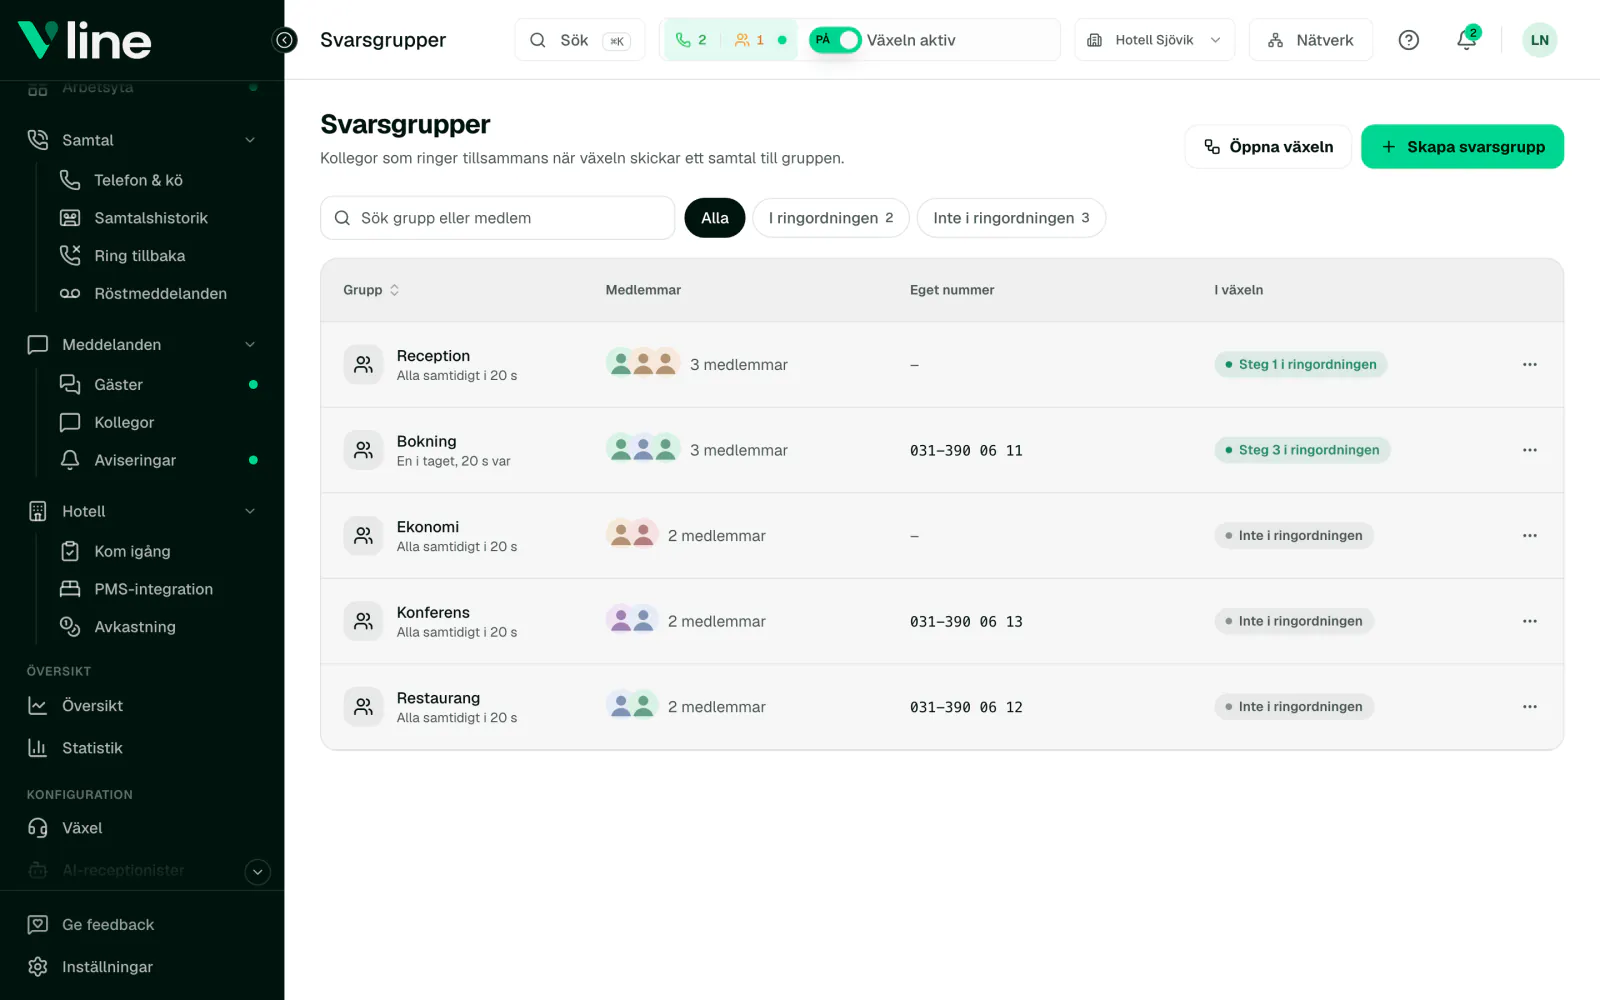
Task: Filter by I ringordningen
Action: [x=831, y=218]
